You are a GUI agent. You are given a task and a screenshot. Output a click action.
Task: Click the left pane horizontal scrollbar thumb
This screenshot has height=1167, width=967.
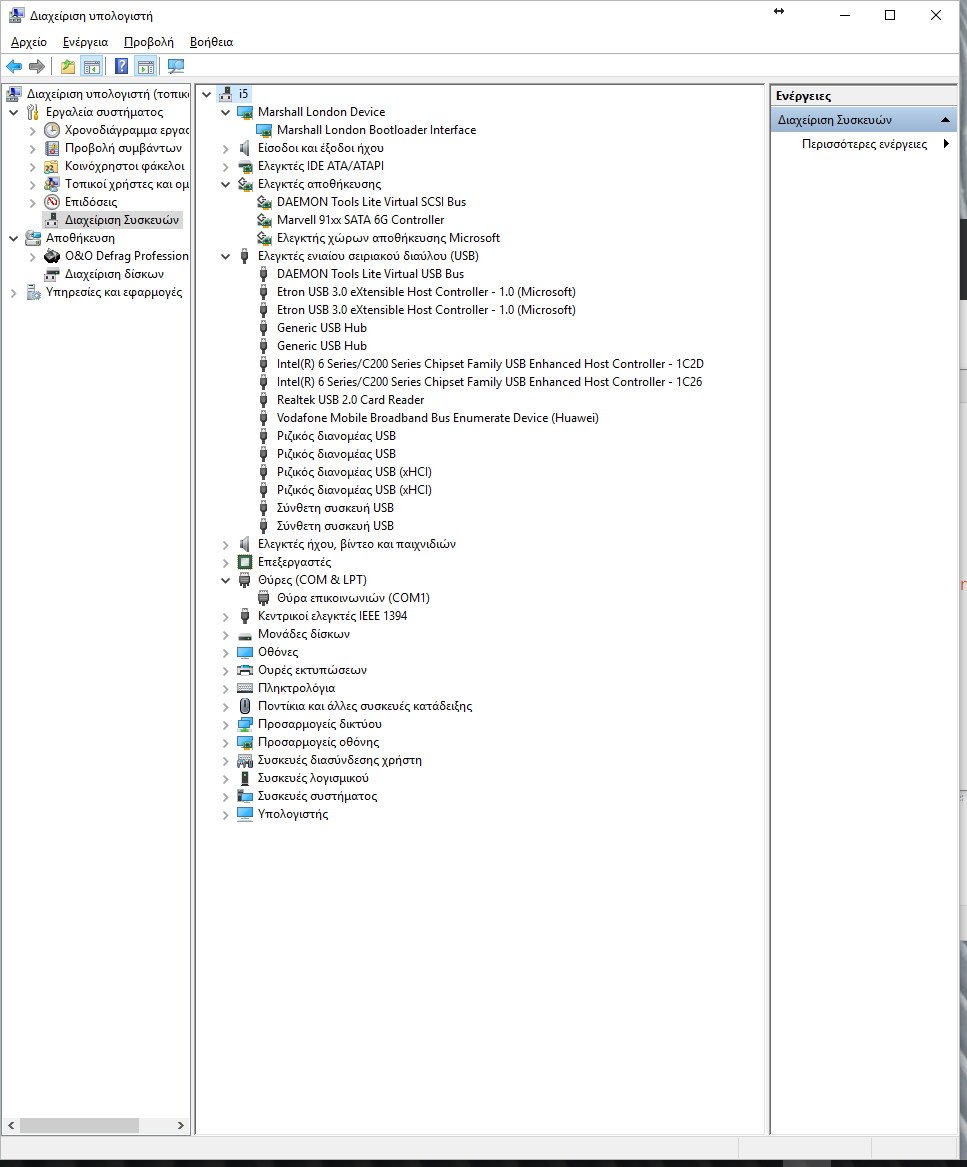79,1125
